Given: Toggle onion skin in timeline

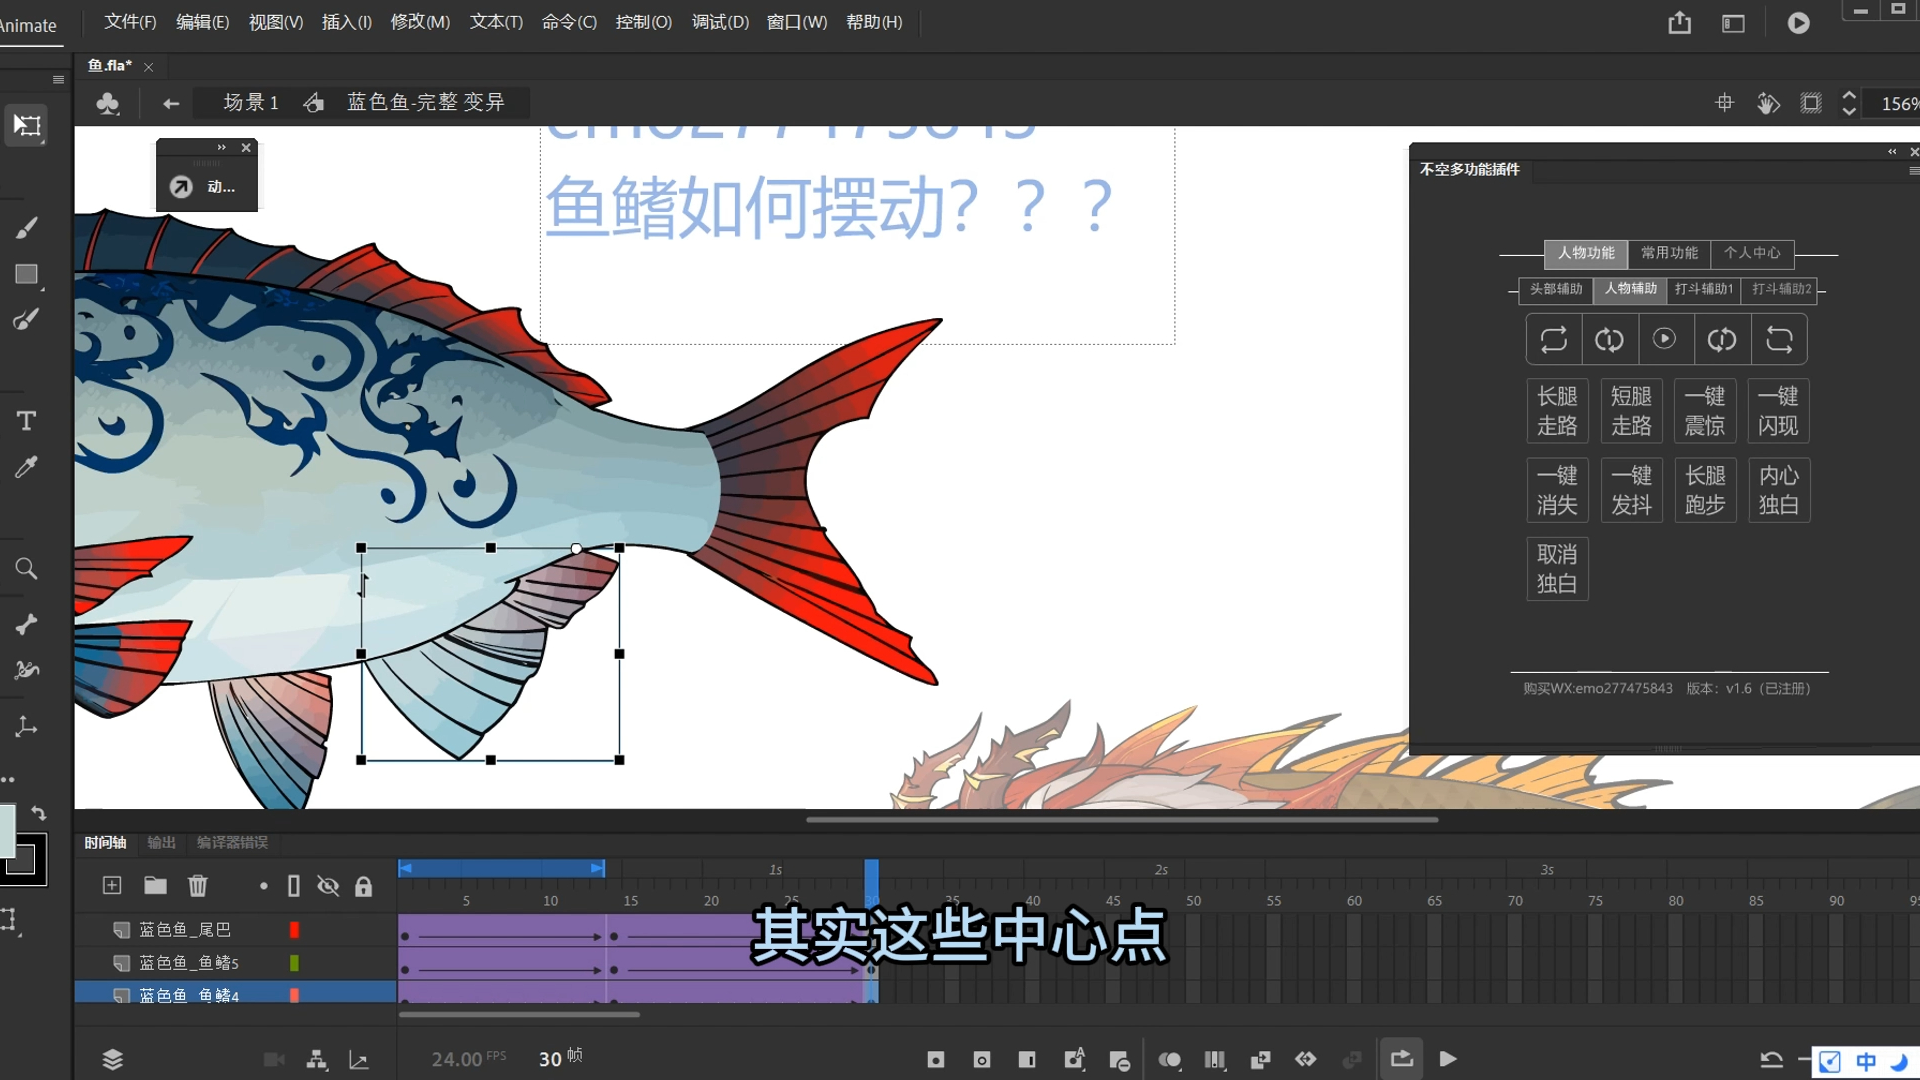Looking at the screenshot, I should [x=1169, y=1060].
